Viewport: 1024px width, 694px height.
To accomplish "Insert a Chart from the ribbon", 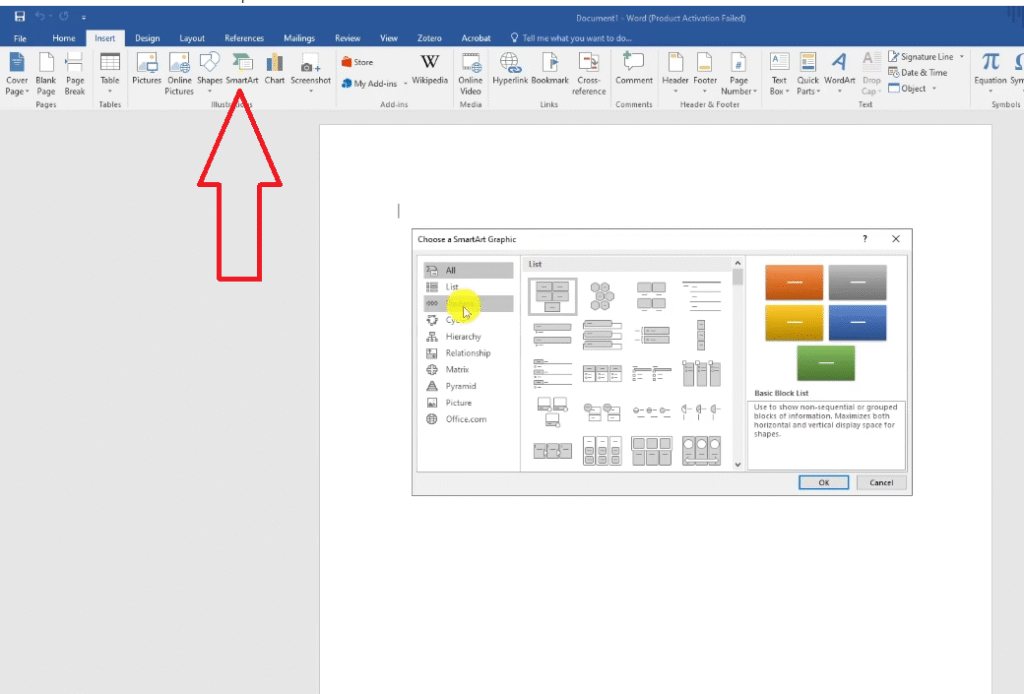I will tap(274, 68).
